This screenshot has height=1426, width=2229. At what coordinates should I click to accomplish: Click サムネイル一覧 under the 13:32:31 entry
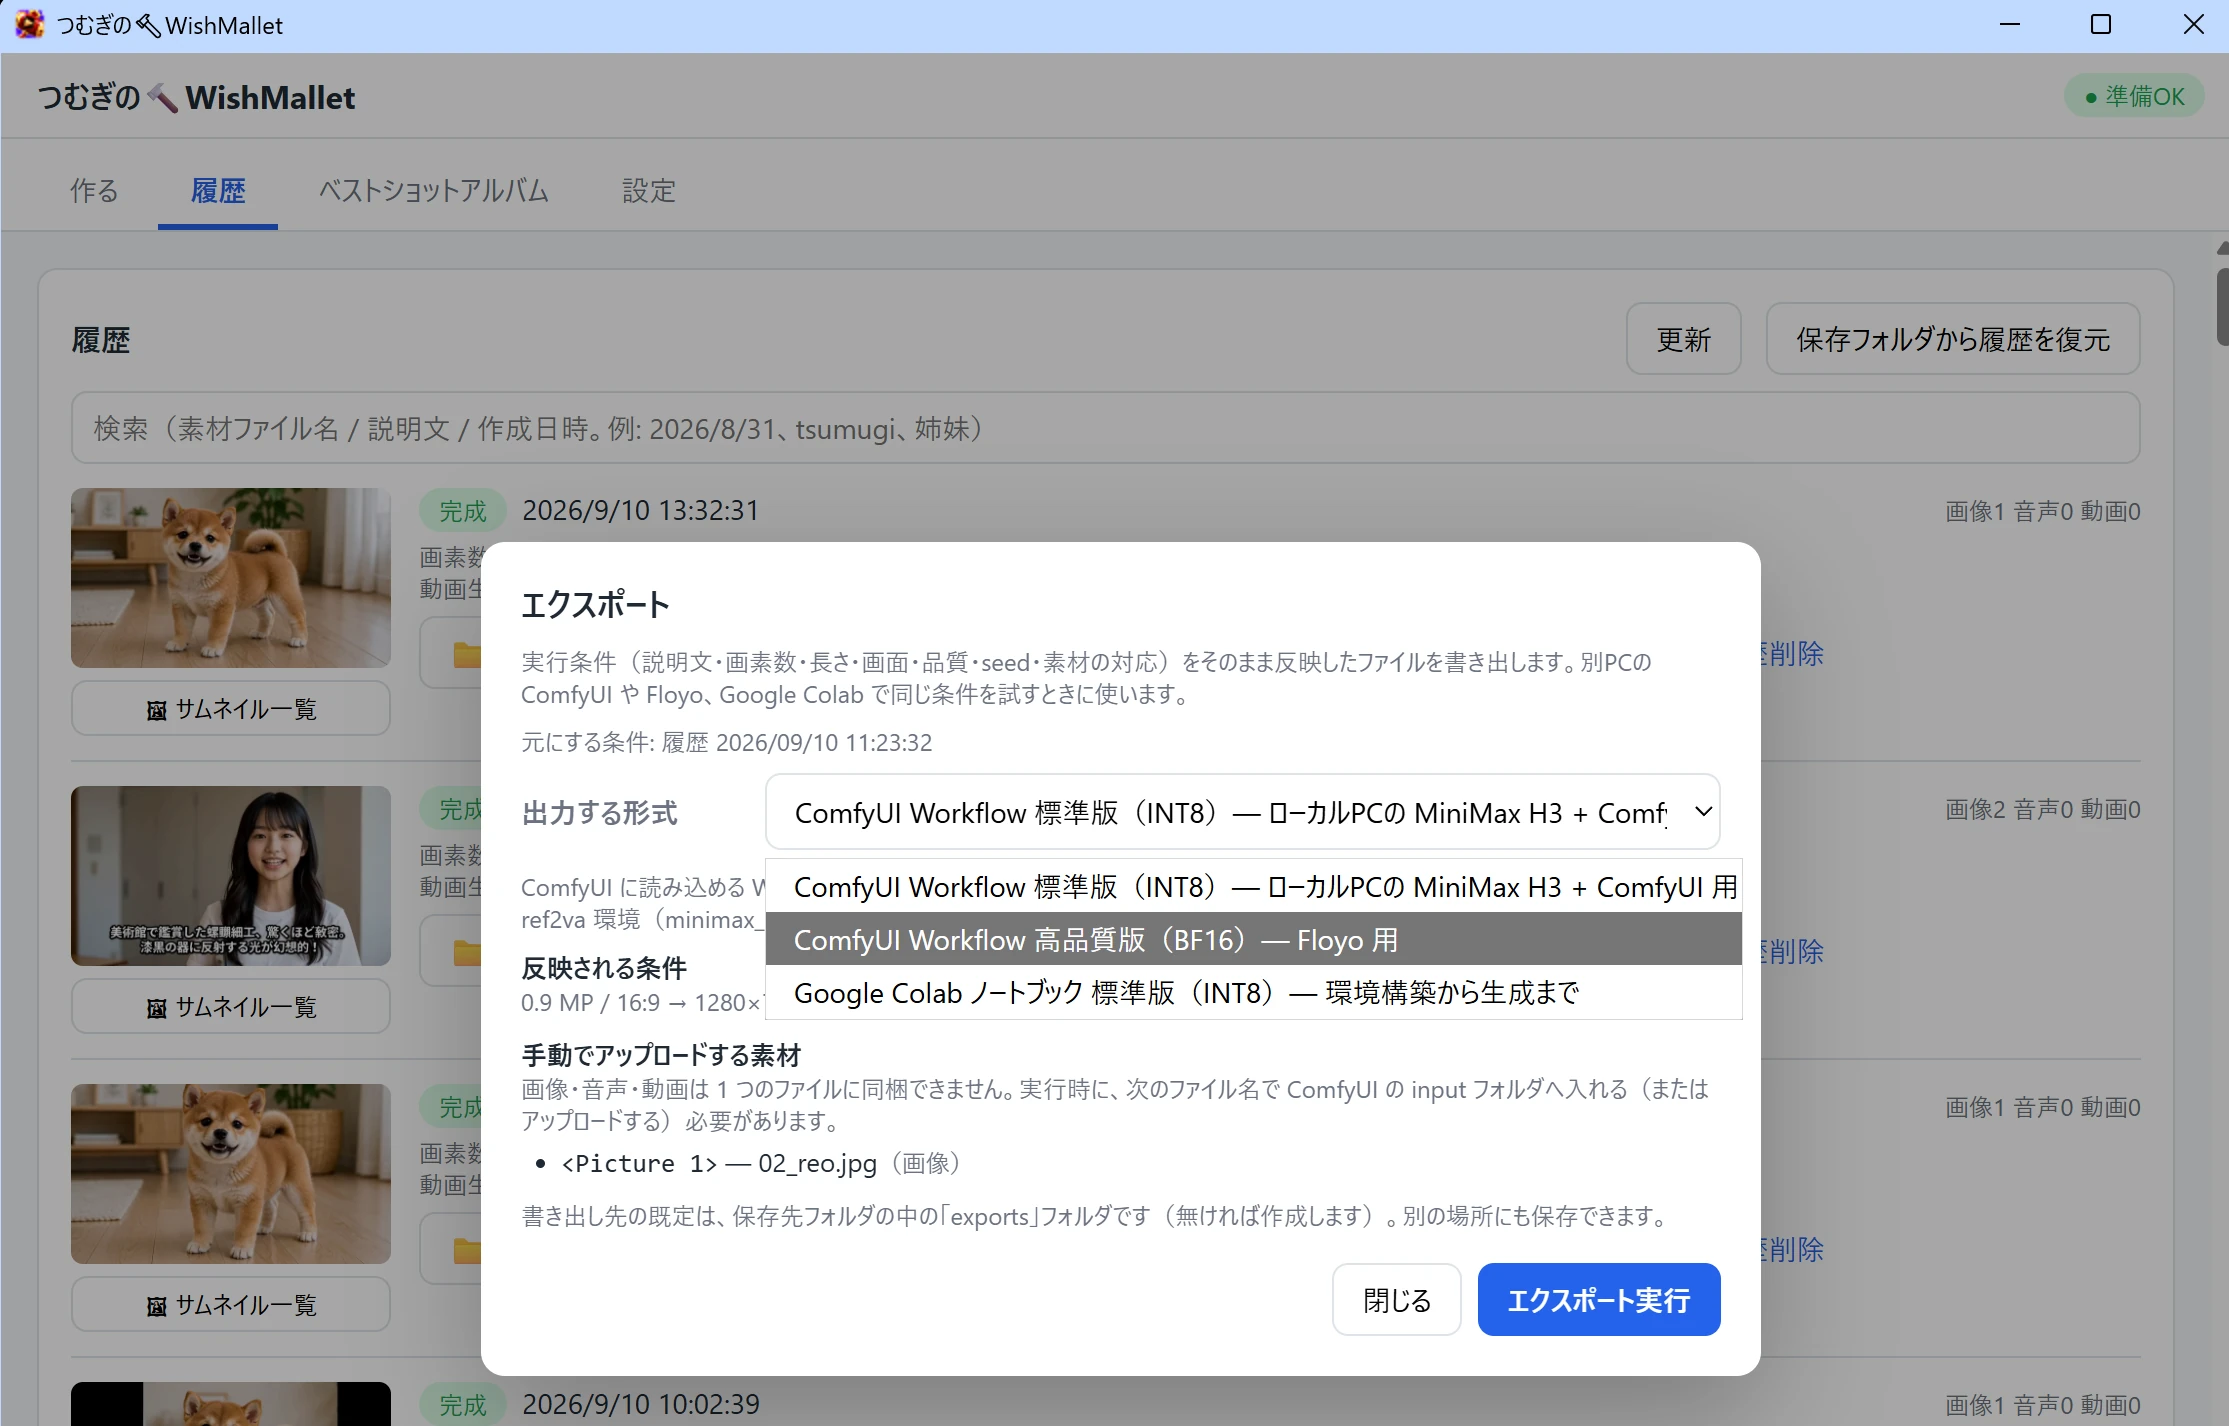click(x=231, y=709)
